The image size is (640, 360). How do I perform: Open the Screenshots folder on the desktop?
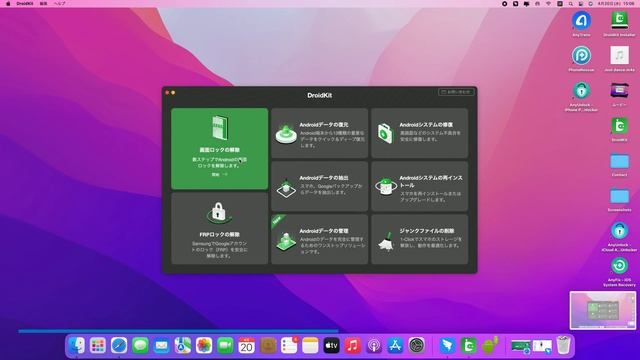tap(619, 200)
